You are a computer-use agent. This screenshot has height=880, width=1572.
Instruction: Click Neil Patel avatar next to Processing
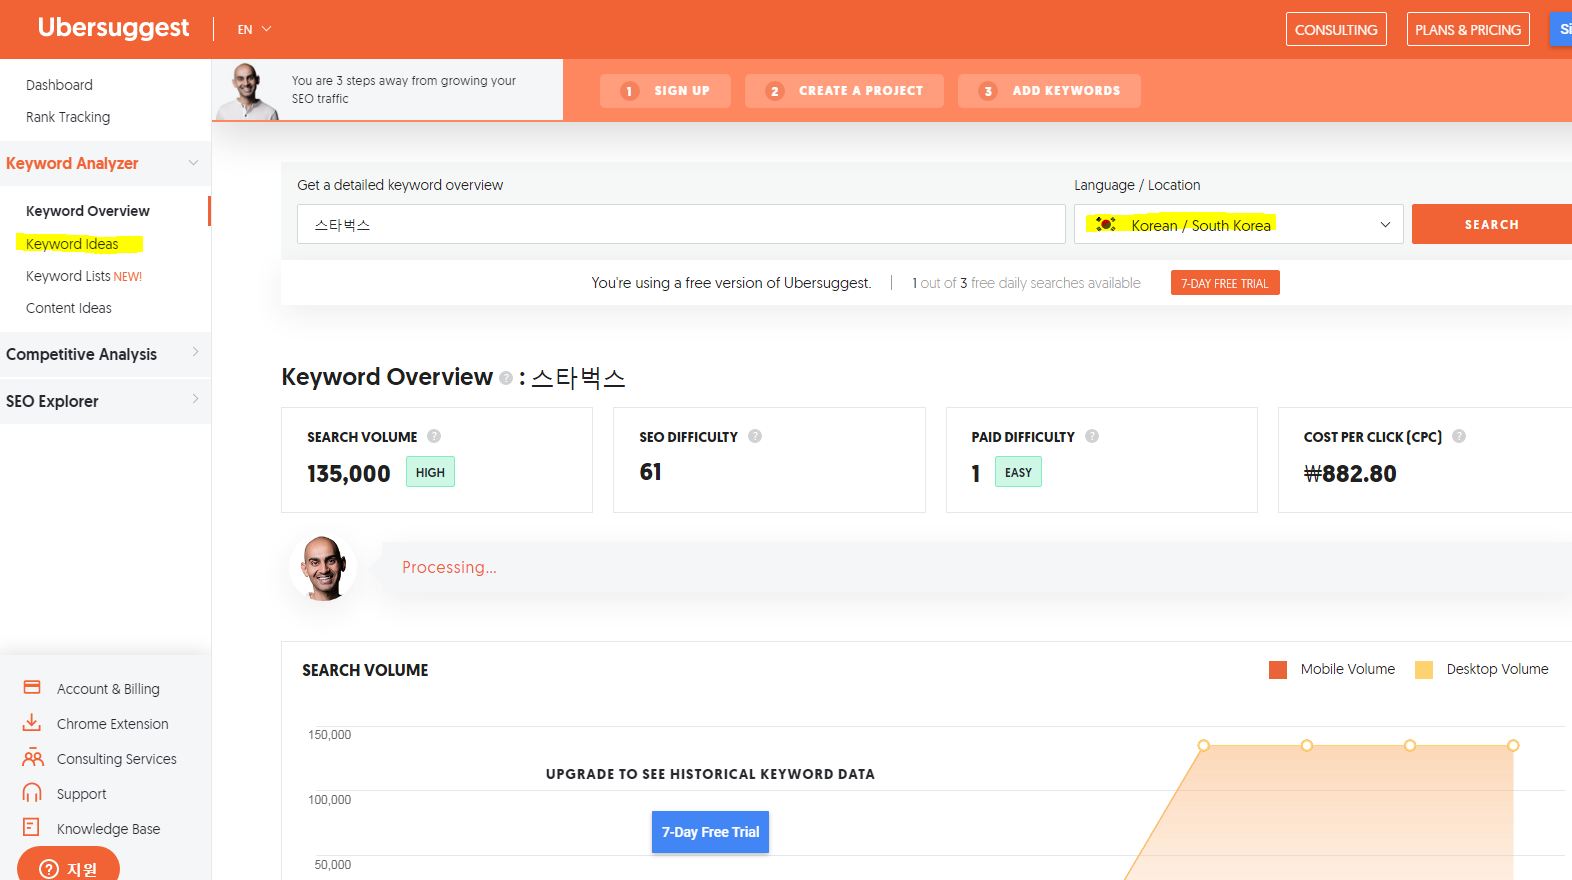[x=323, y=567]
